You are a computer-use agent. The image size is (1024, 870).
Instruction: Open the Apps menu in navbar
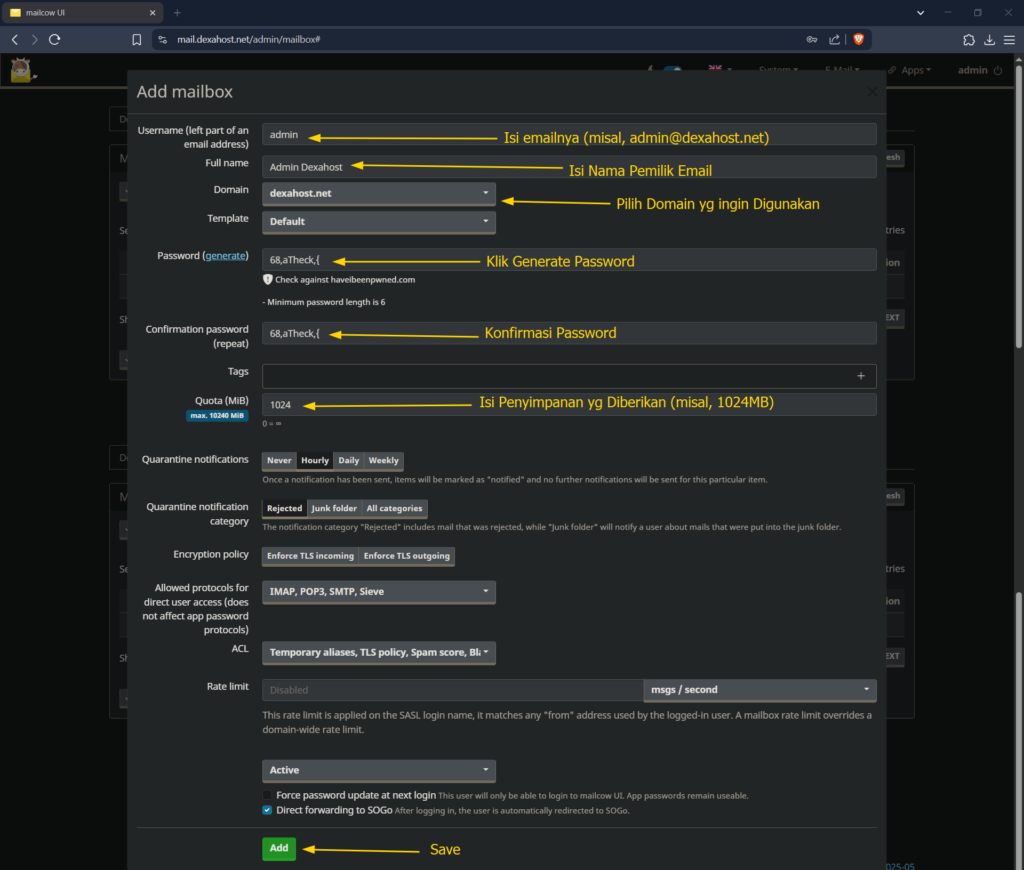coord(910,71)
